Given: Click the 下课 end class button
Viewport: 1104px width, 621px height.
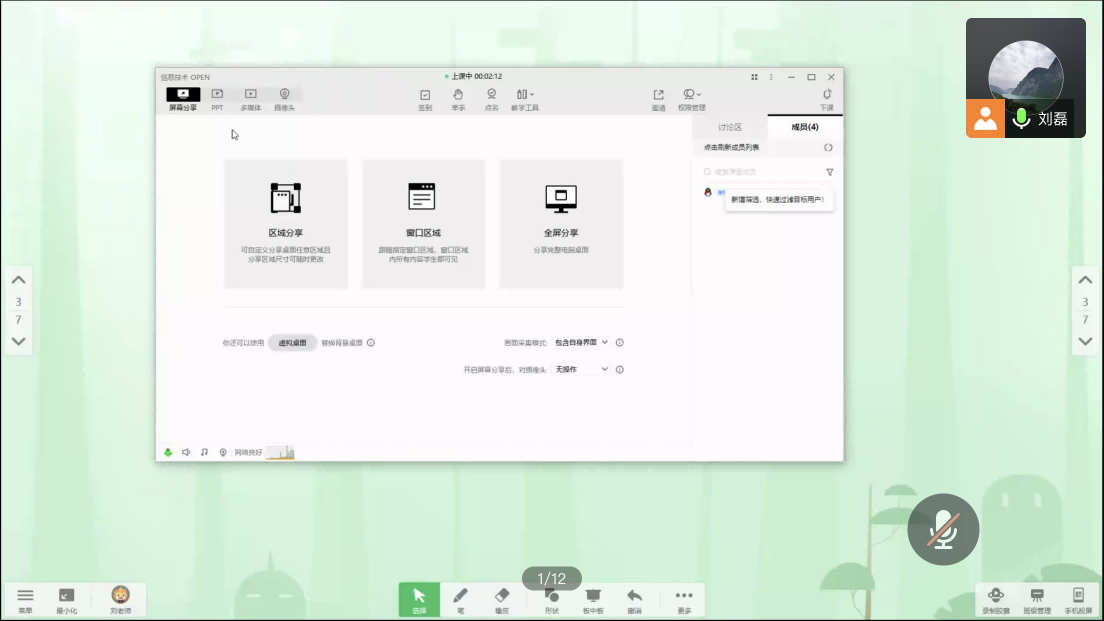Looking at the screenshot, I should [x=827, y=99].
